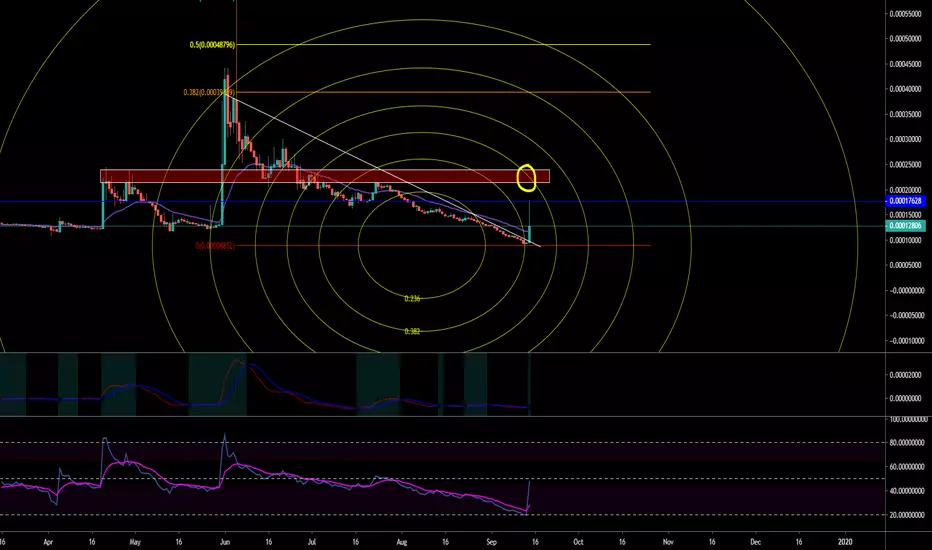The width and height of the screenshot is (932, 550).
Task: Click the Aug label on time axis
Action: click(x=401, y=542)
